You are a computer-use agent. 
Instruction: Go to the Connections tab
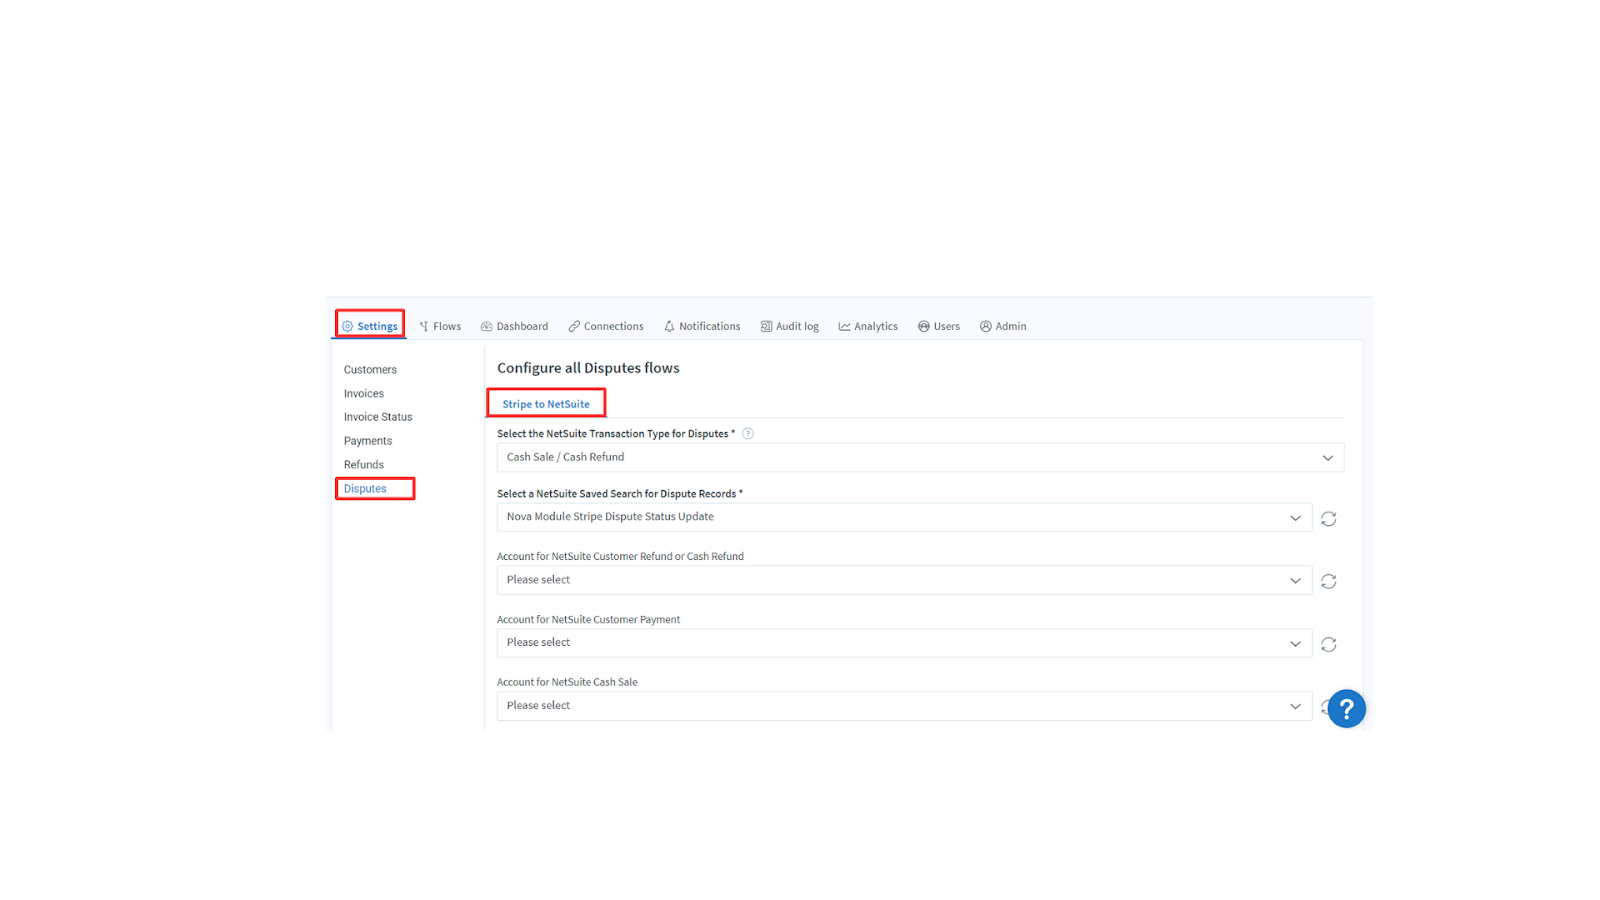point(606,326)
